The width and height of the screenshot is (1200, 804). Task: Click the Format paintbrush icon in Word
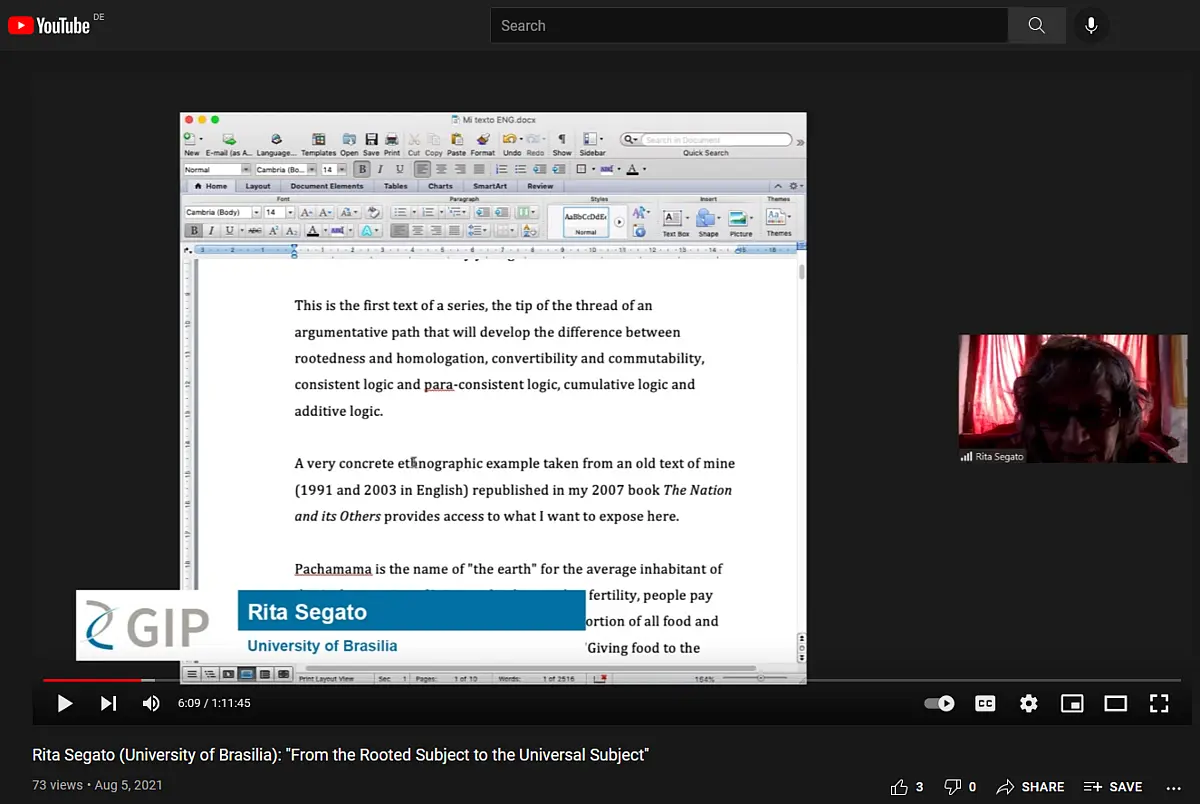click(483, 139)
